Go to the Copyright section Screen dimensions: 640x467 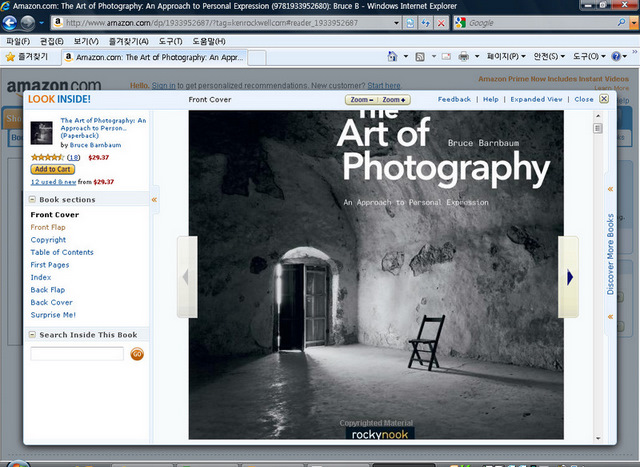[x=48, y=240]
